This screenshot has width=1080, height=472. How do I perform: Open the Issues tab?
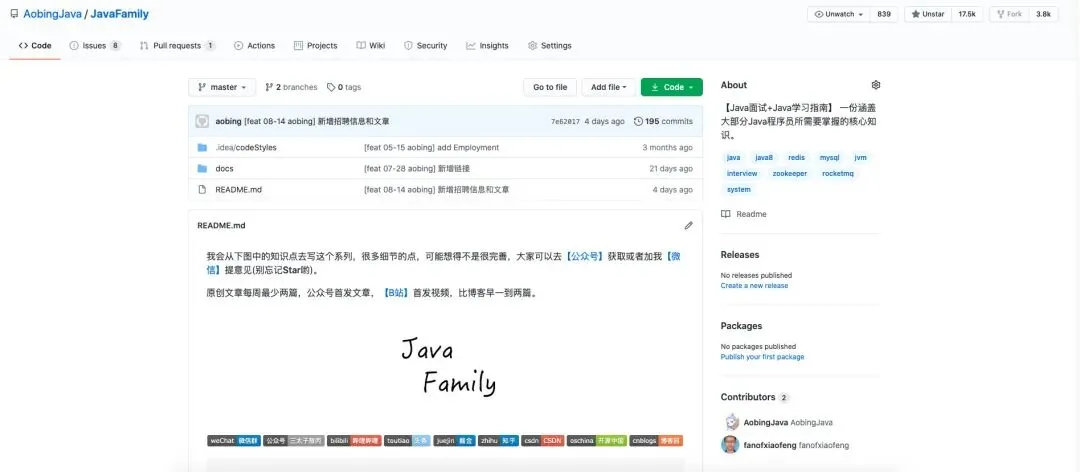coord(95,45)
